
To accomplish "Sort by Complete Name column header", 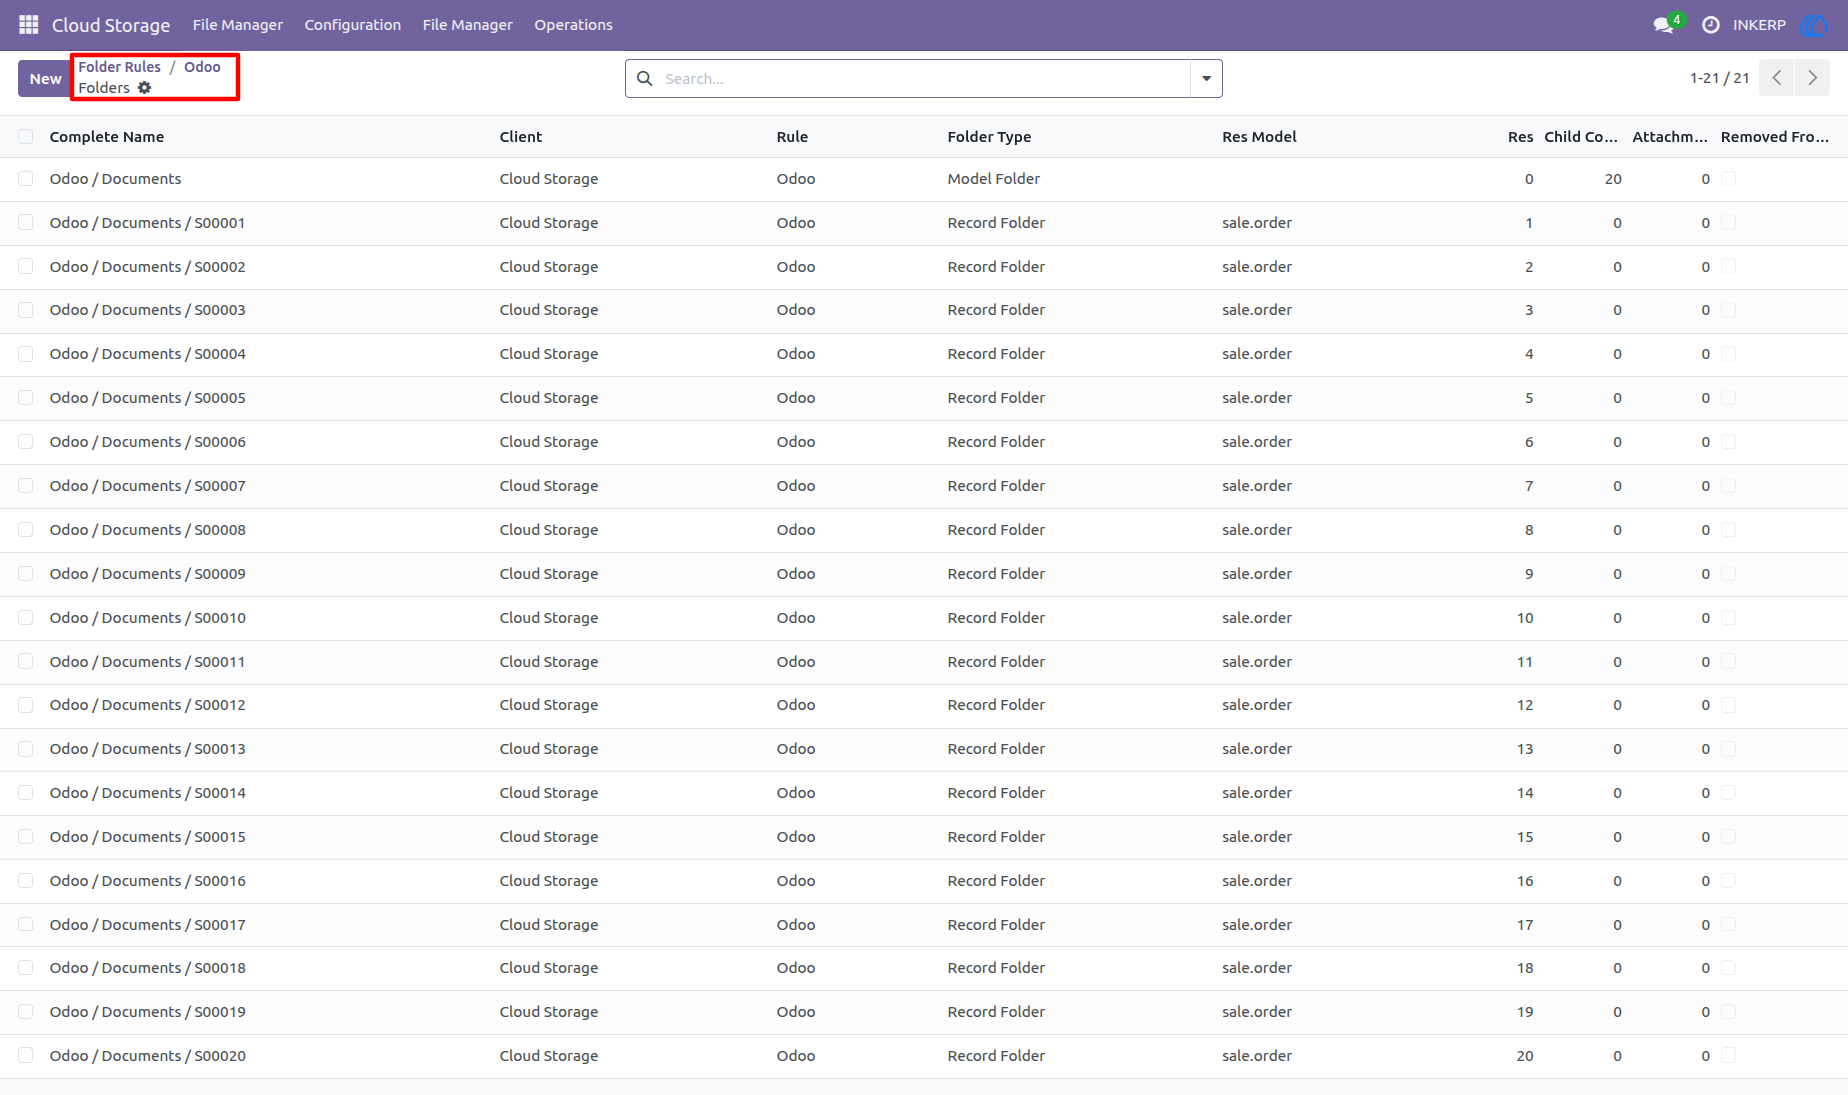I will point(107,137).
